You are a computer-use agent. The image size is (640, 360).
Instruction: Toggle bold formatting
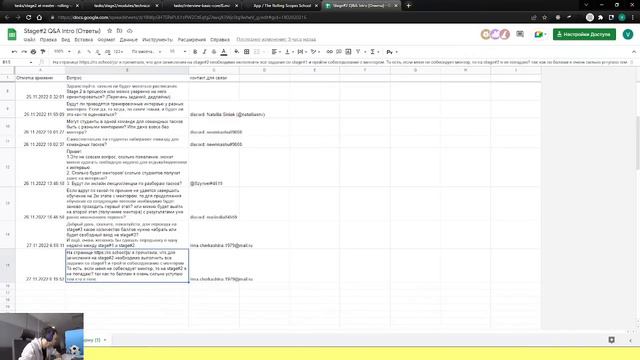(x=195, y=52)
